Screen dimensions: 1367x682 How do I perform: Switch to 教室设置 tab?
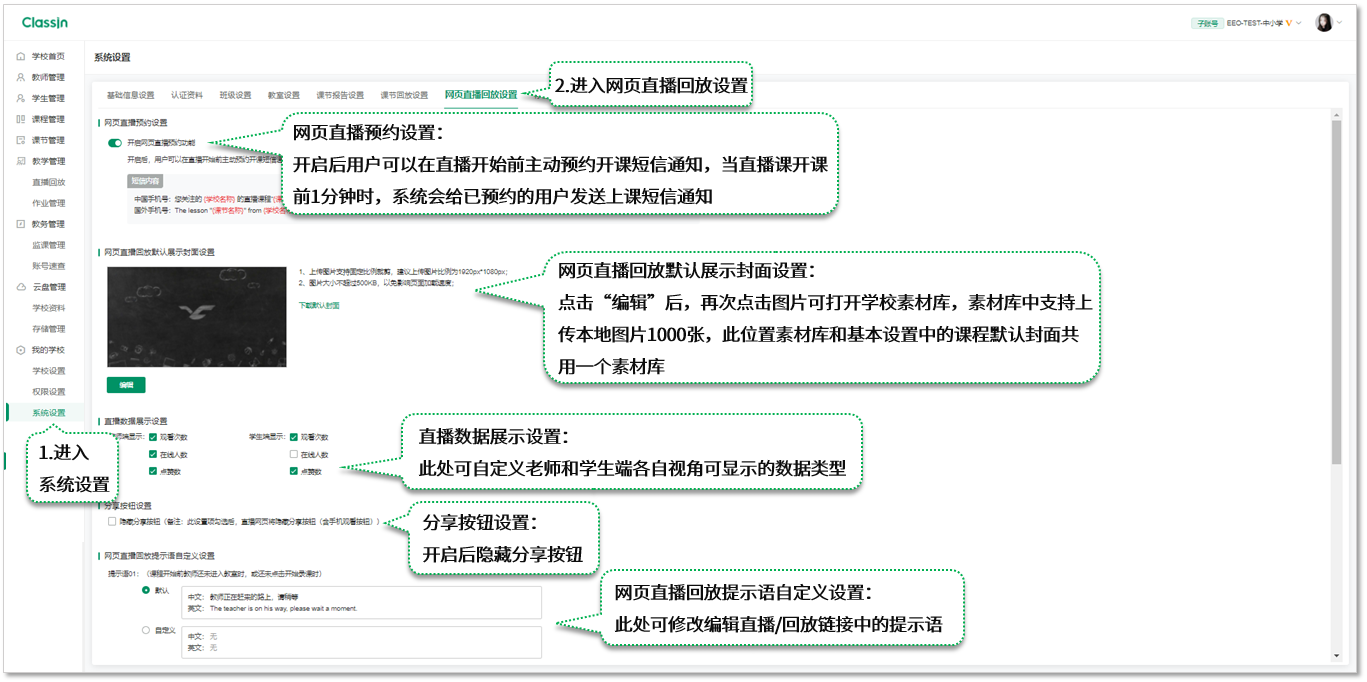[x=283, y=95]
